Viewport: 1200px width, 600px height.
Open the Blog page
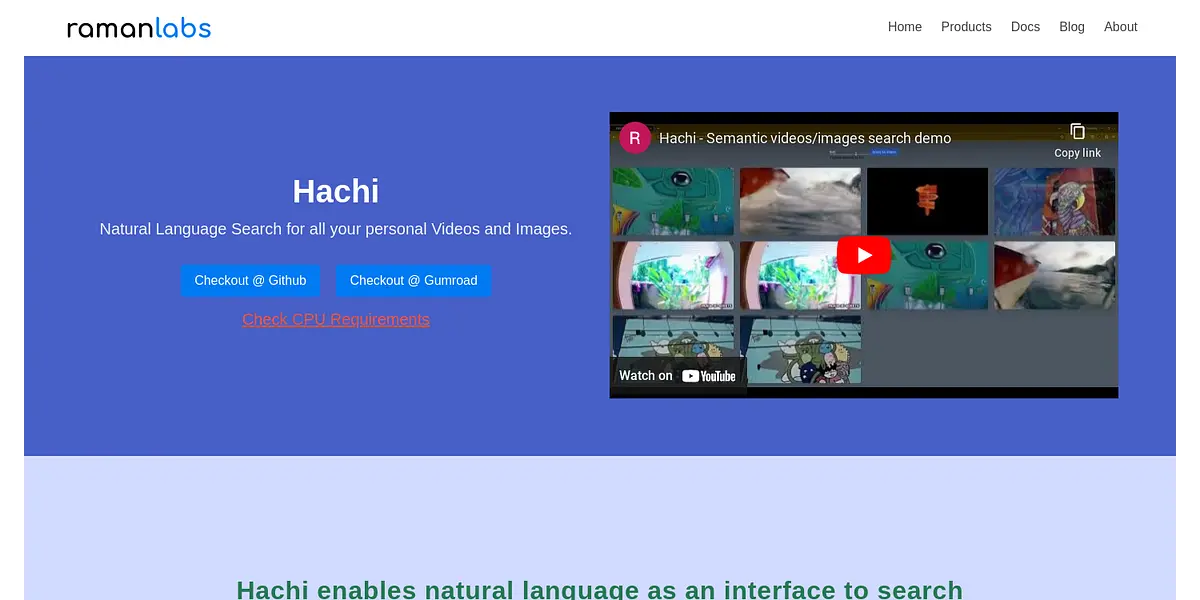[1072, 27]
